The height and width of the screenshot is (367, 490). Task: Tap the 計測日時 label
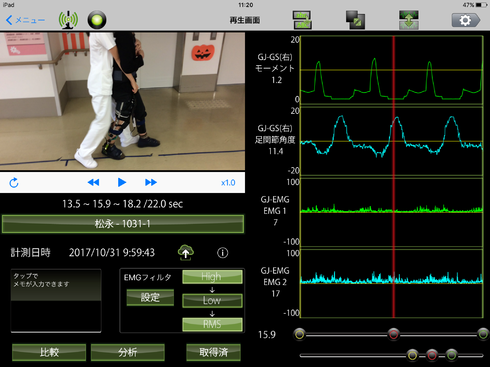(x=31, y=253)
